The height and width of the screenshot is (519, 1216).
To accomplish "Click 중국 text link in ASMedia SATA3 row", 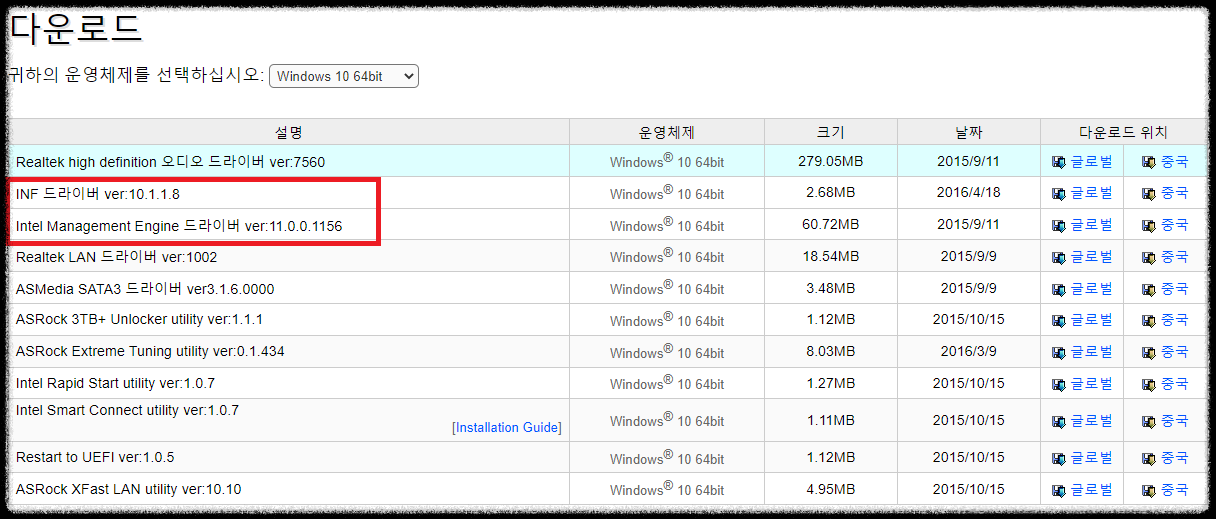I will 1174,289.
